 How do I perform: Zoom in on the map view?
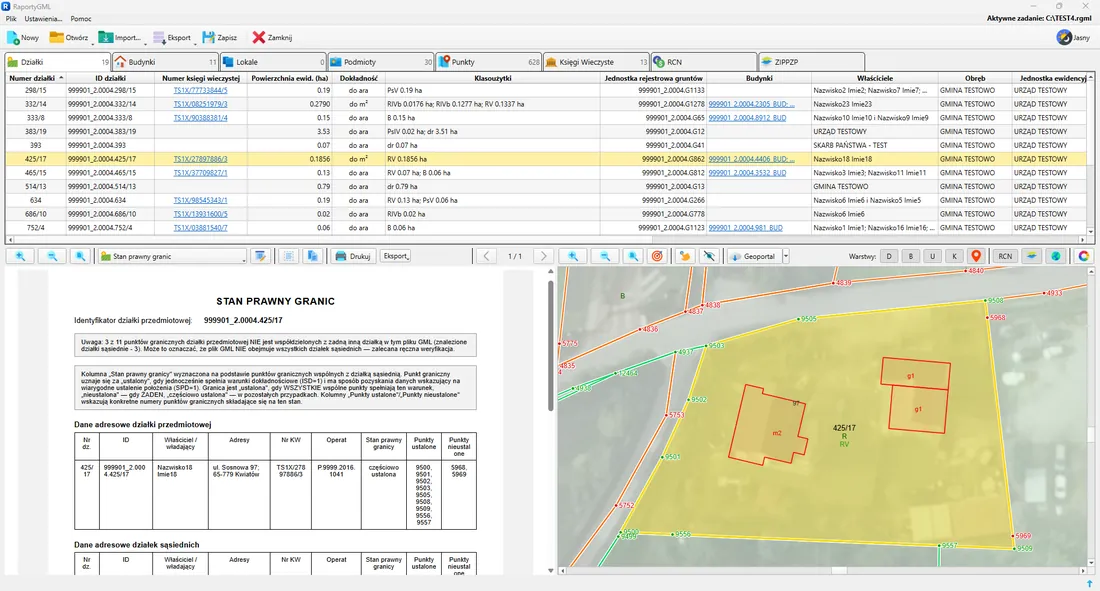pyautogui.click(x=573, y=256)
